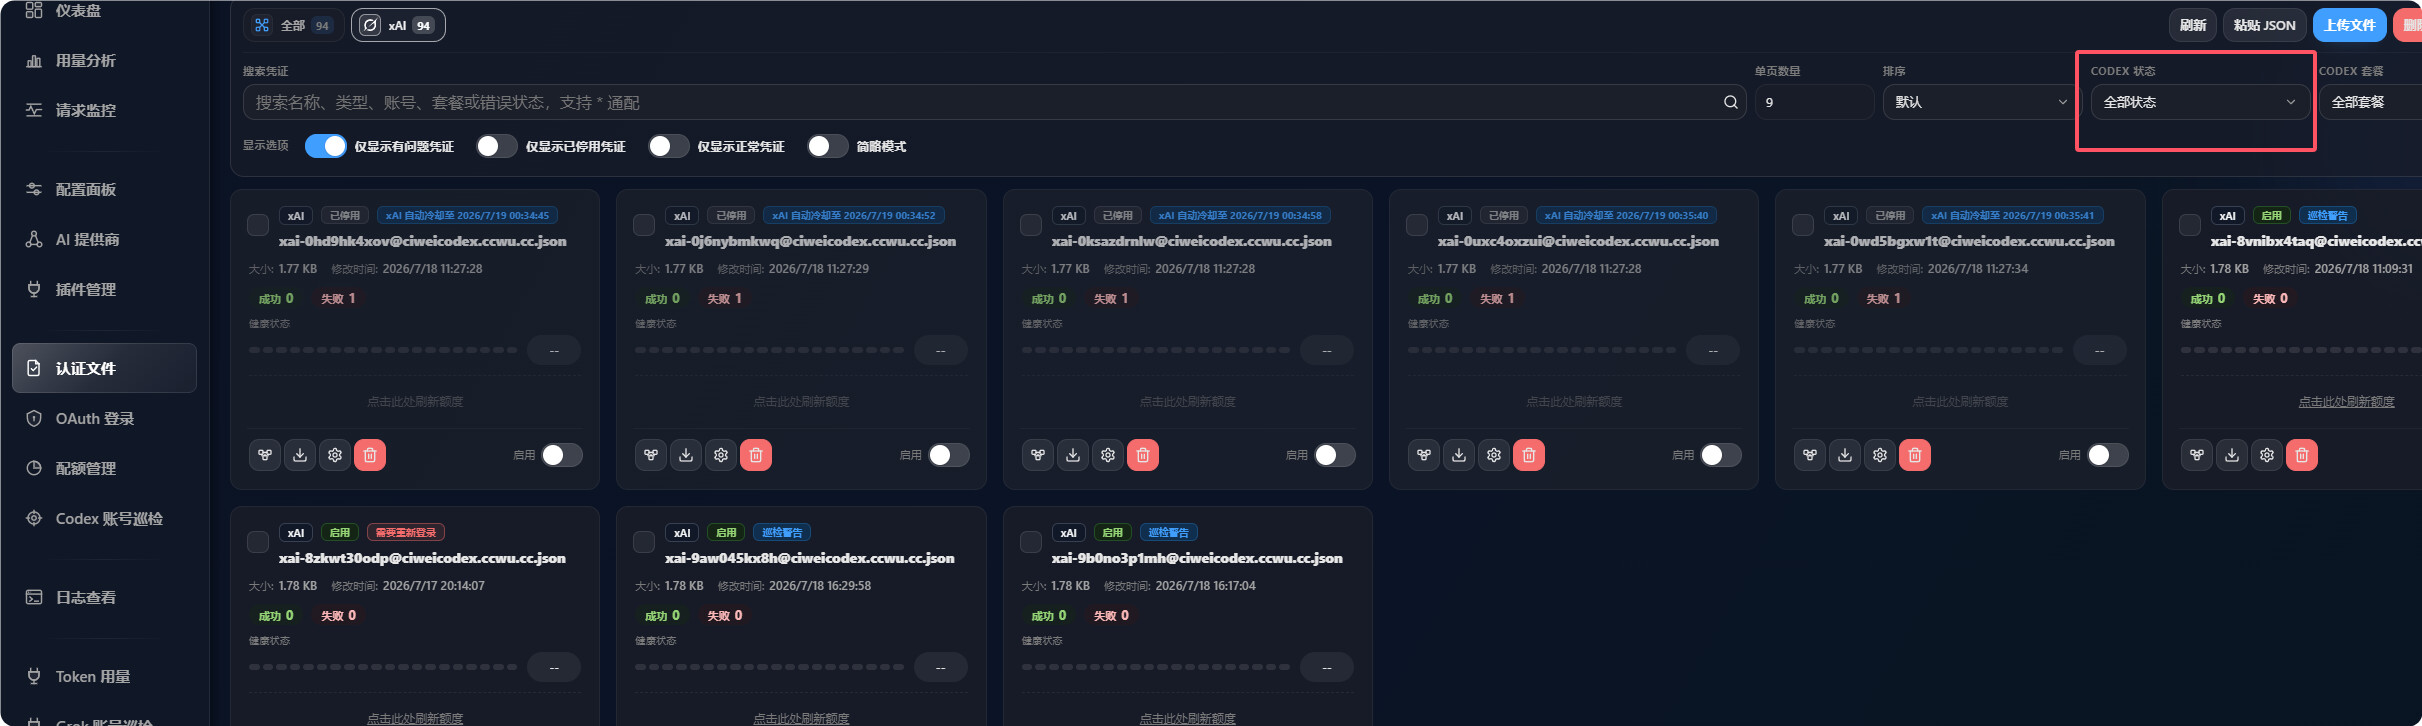This screenshot has width=2422, height=726.
Task: Open the 排序 sort dropdown showing 默认
Action: [x=1981, y=102]
